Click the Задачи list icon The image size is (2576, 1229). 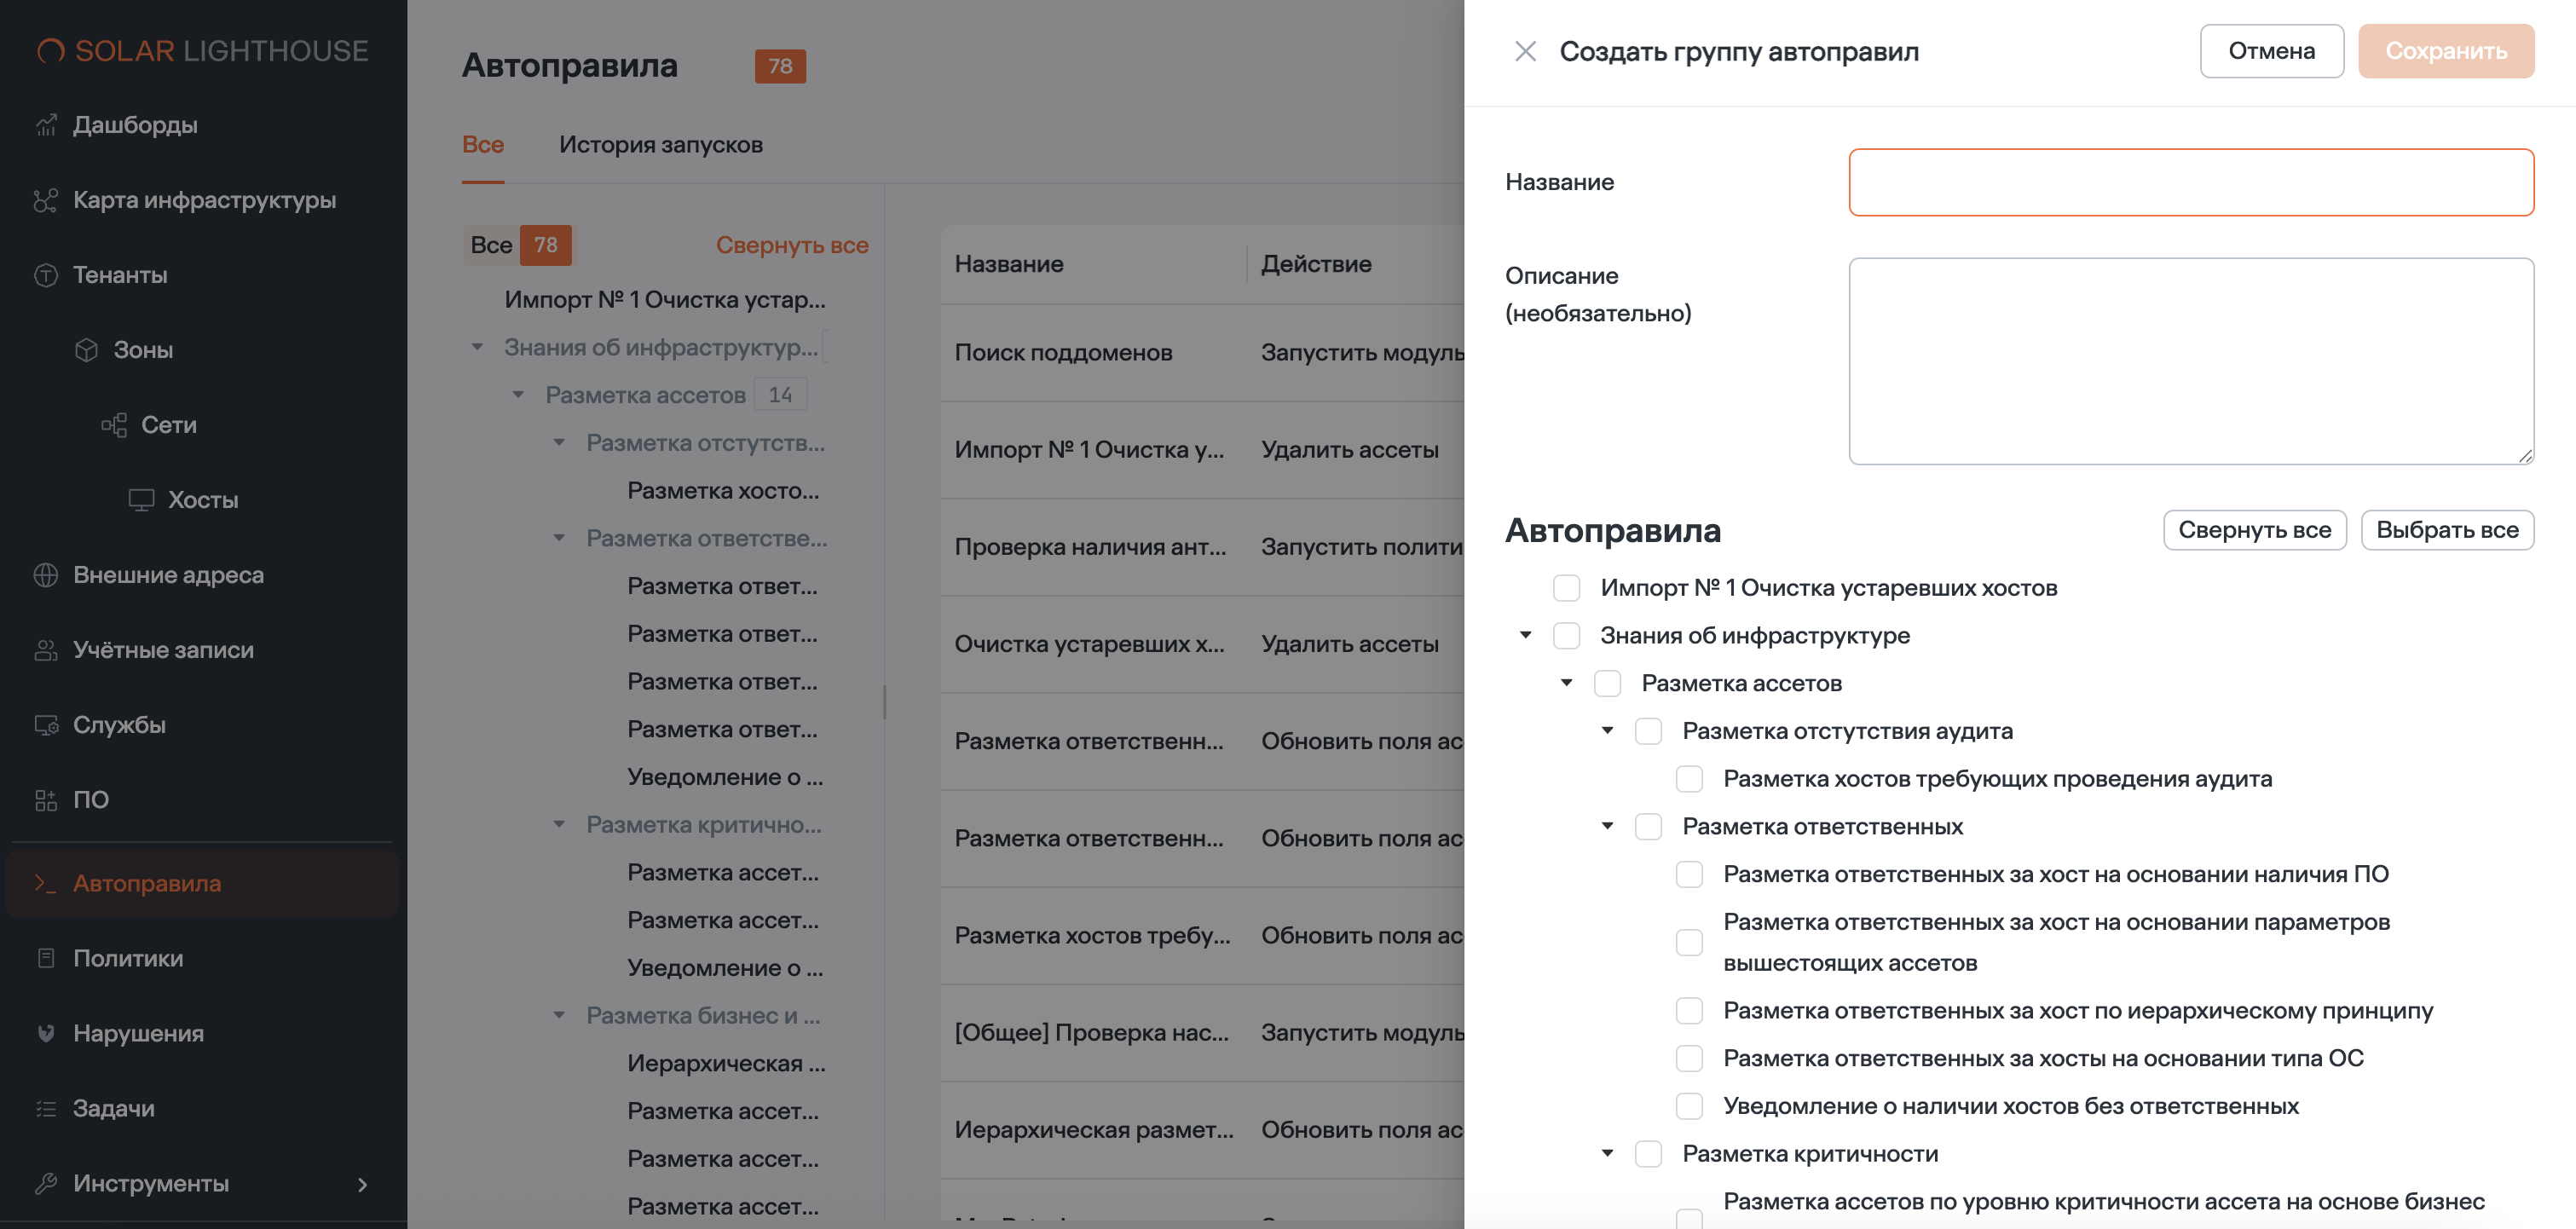click(46, 1108)
